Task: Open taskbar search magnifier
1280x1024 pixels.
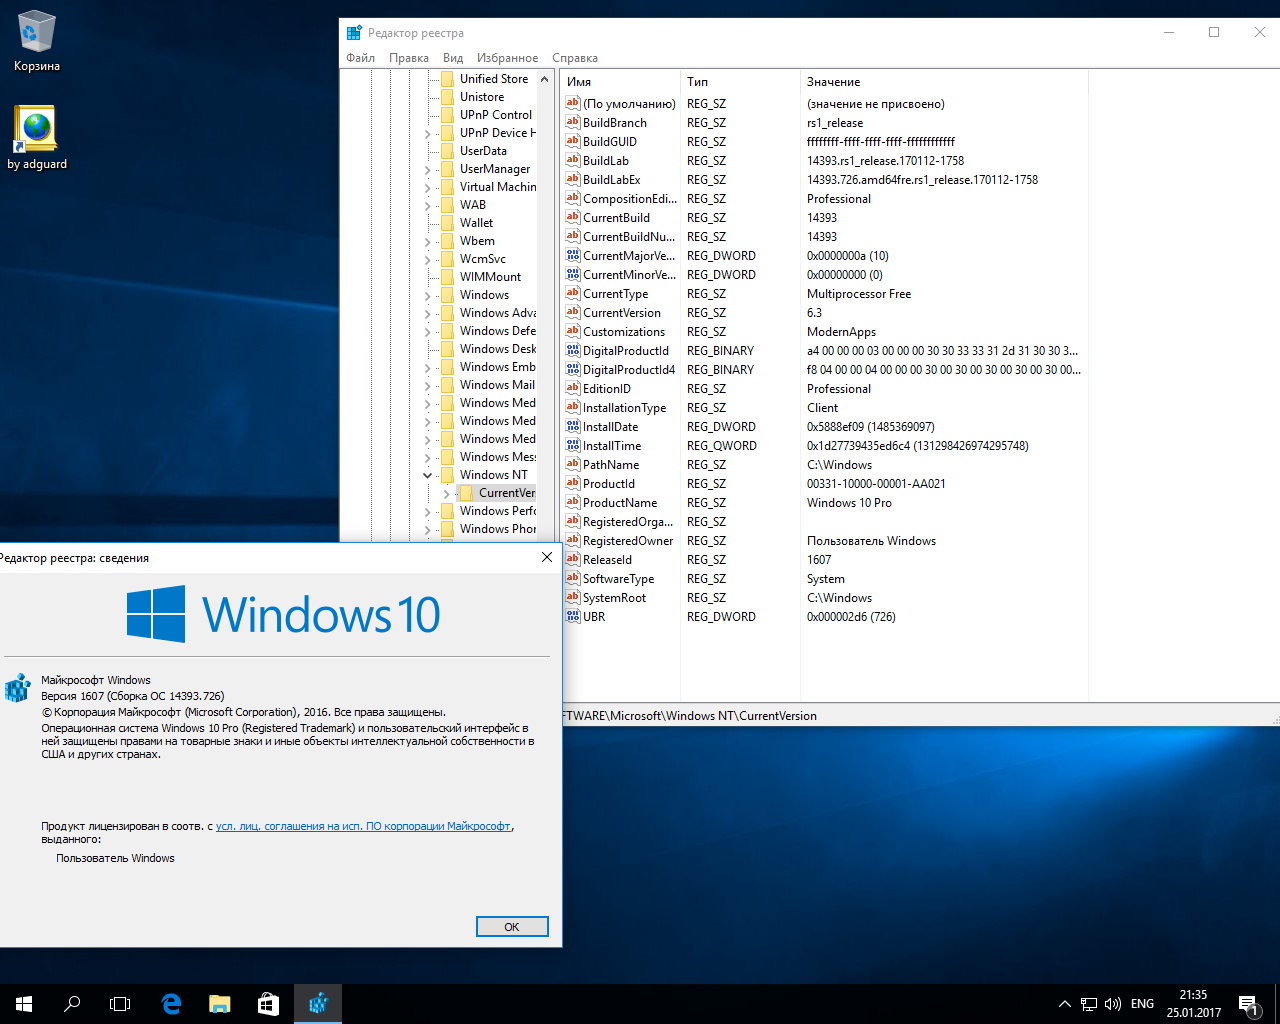Action: [x=72, y=1004]
